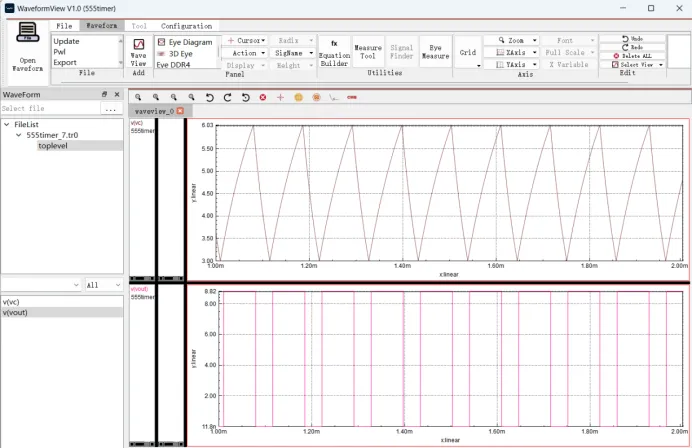Click the Wave View add icon
Screen dimensions: 692x448
139,45
